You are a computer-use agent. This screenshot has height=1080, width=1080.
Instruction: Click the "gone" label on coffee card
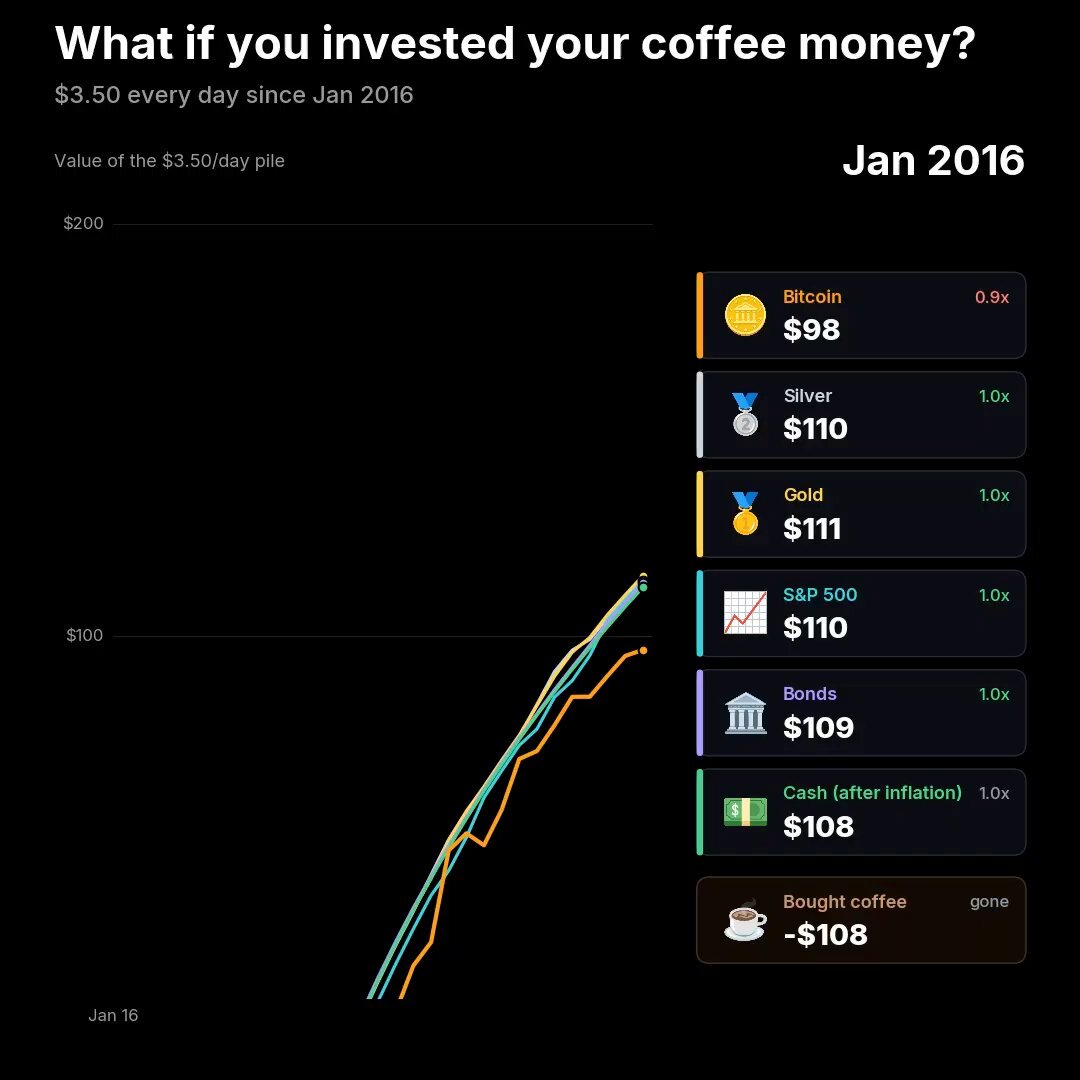pyautogui.click(x=989, y=902)
